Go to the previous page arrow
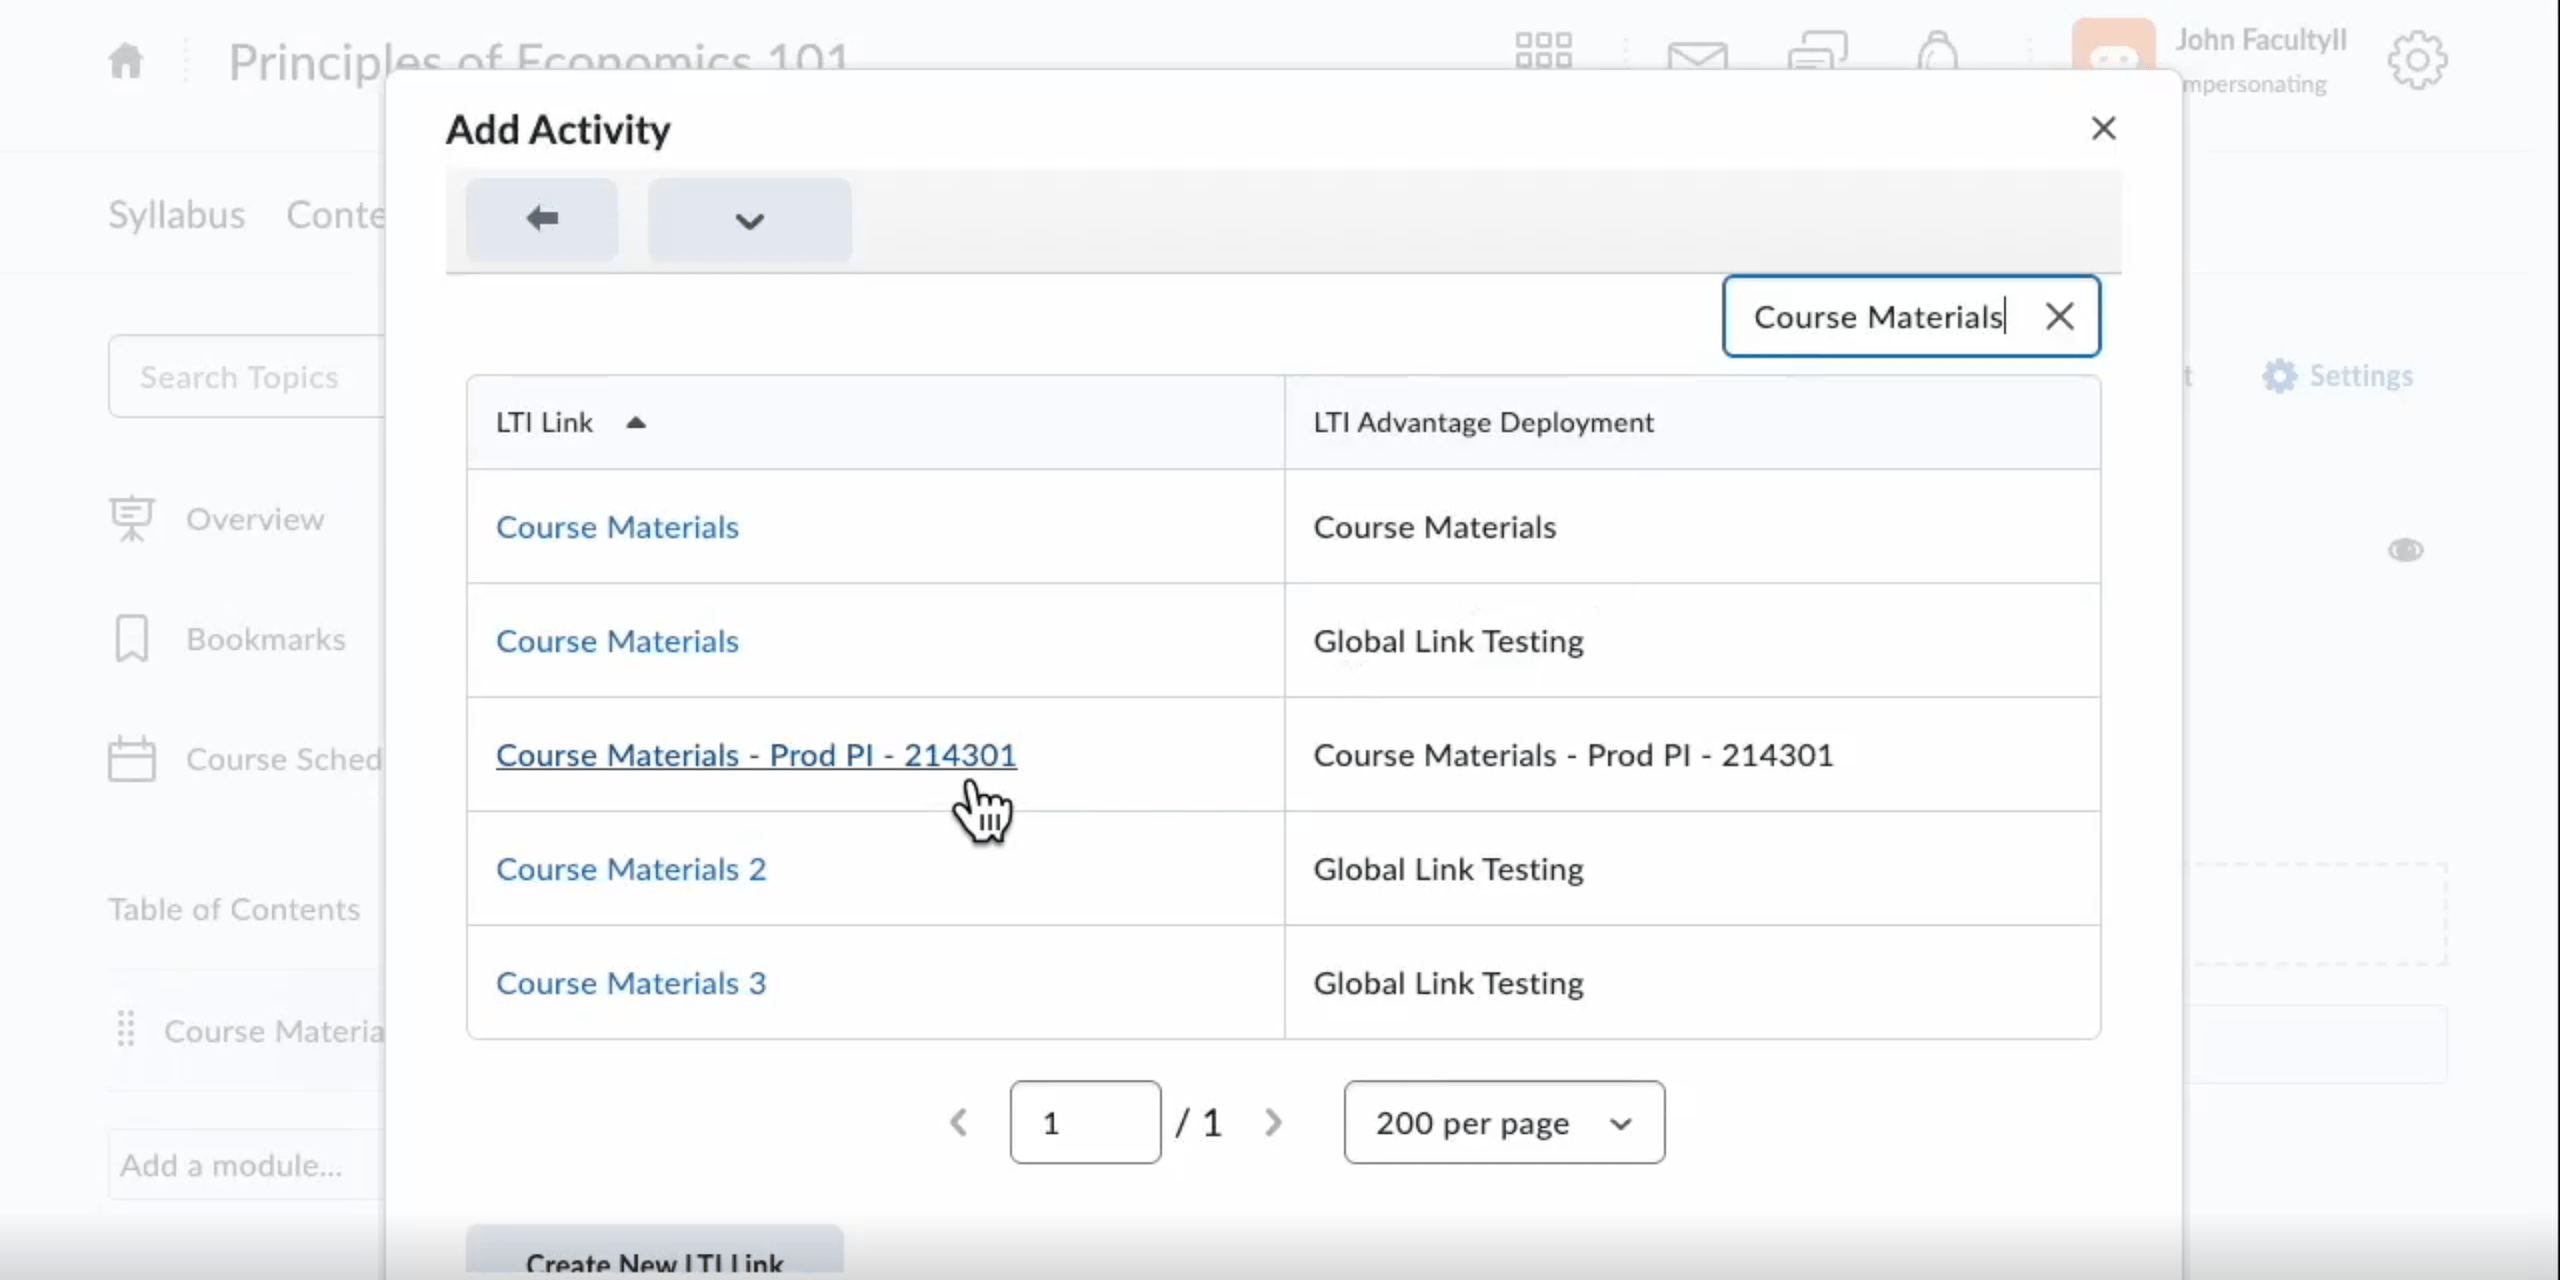Screen dimensions: 2560x1280 point(958,1122)
